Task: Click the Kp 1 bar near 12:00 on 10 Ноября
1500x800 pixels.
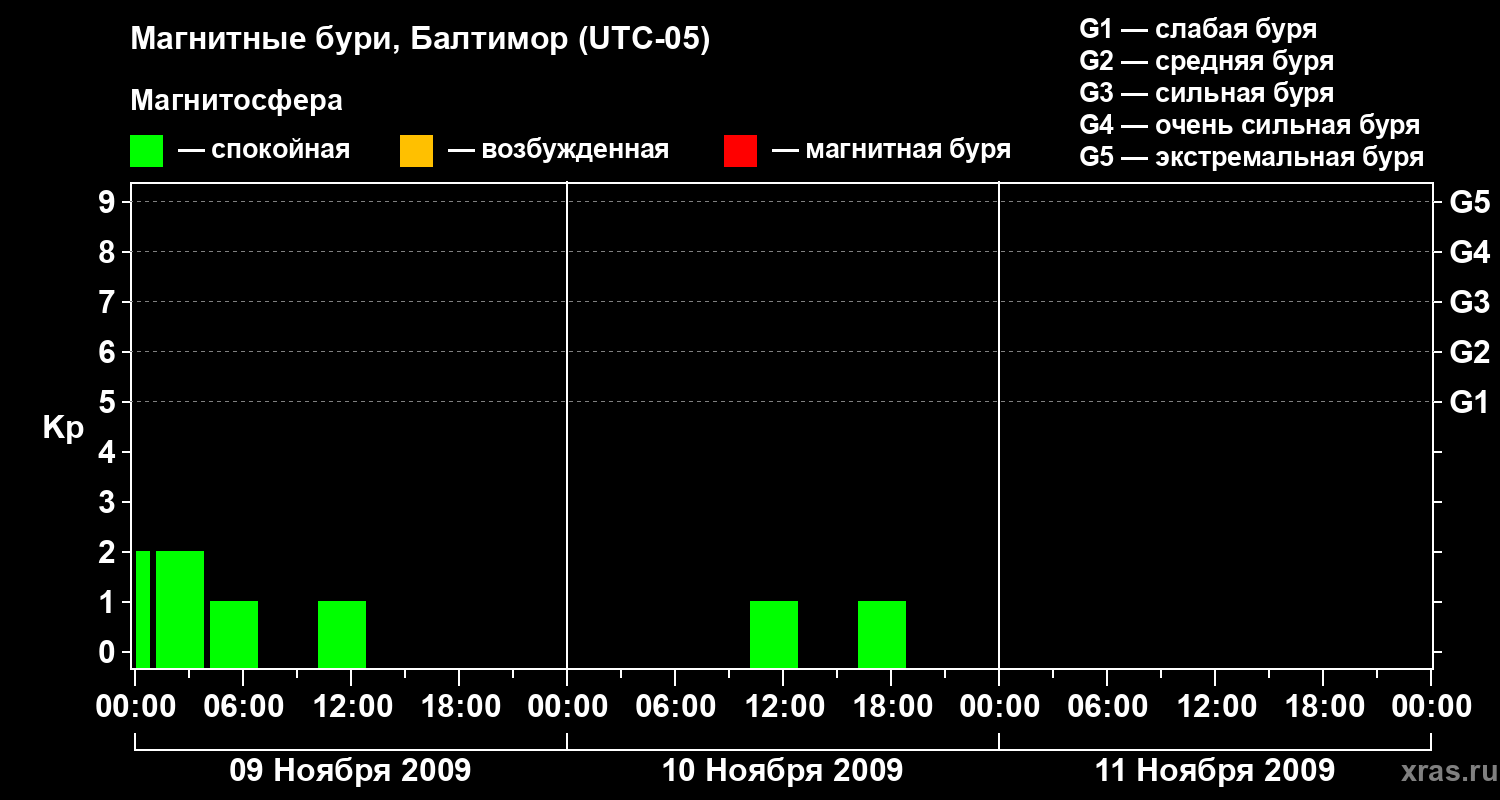Action: point(774,634)
